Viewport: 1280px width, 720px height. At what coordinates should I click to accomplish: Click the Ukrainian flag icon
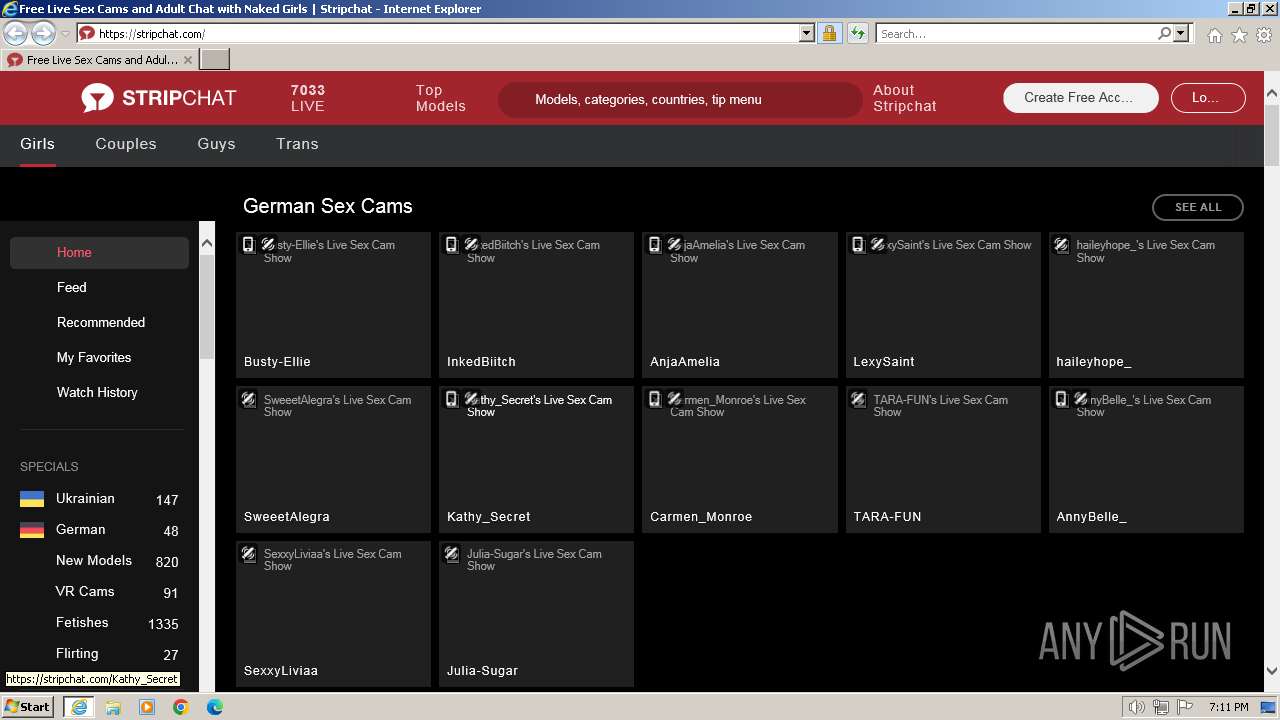(x=32, y=499)
